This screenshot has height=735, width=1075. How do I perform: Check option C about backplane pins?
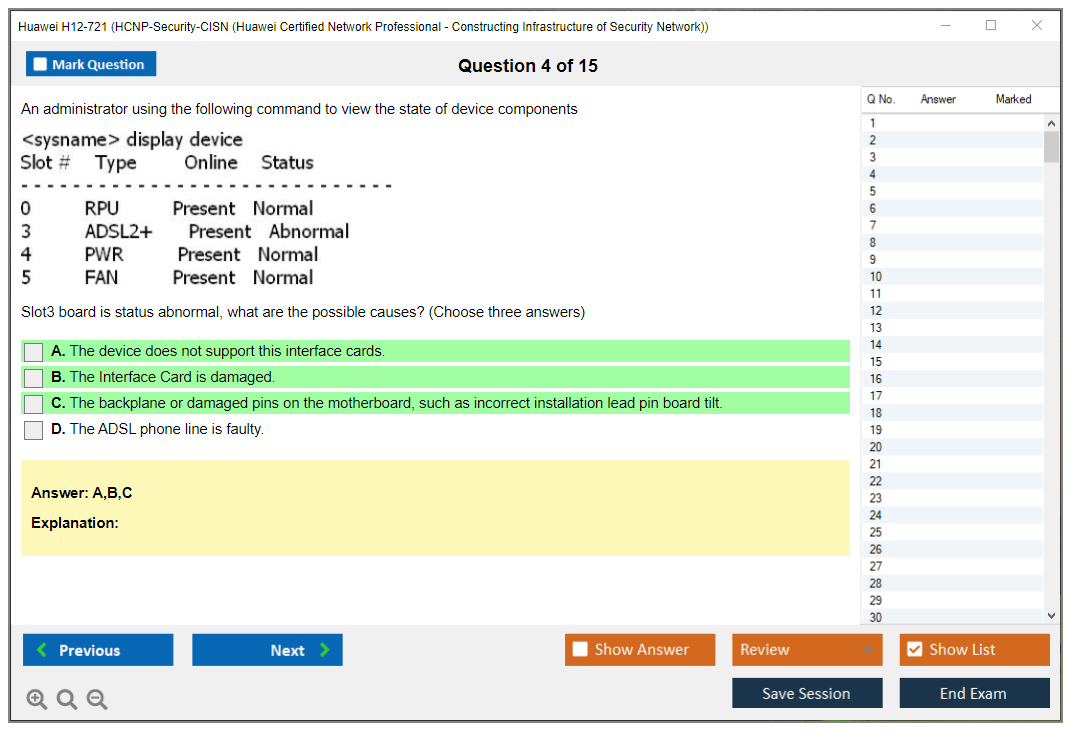tap(34, 404)
